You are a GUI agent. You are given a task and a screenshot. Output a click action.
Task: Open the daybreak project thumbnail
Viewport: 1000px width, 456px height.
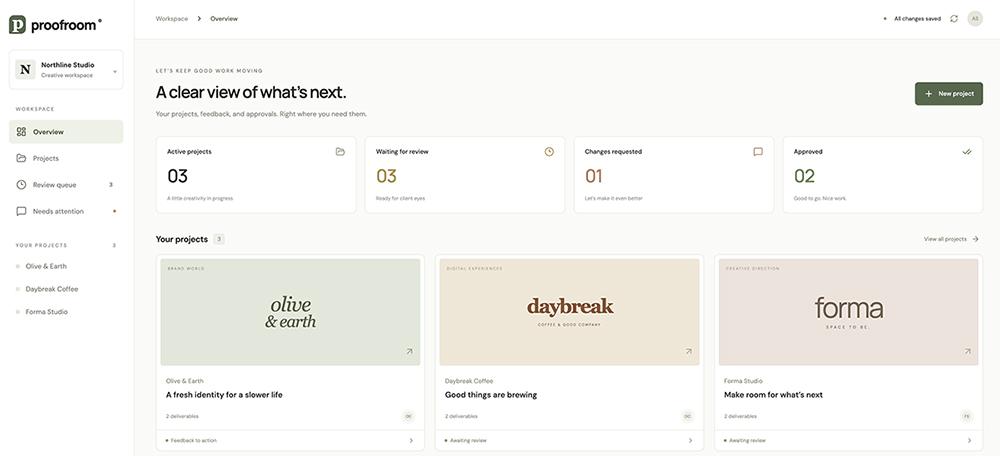(x=570, y=312)
